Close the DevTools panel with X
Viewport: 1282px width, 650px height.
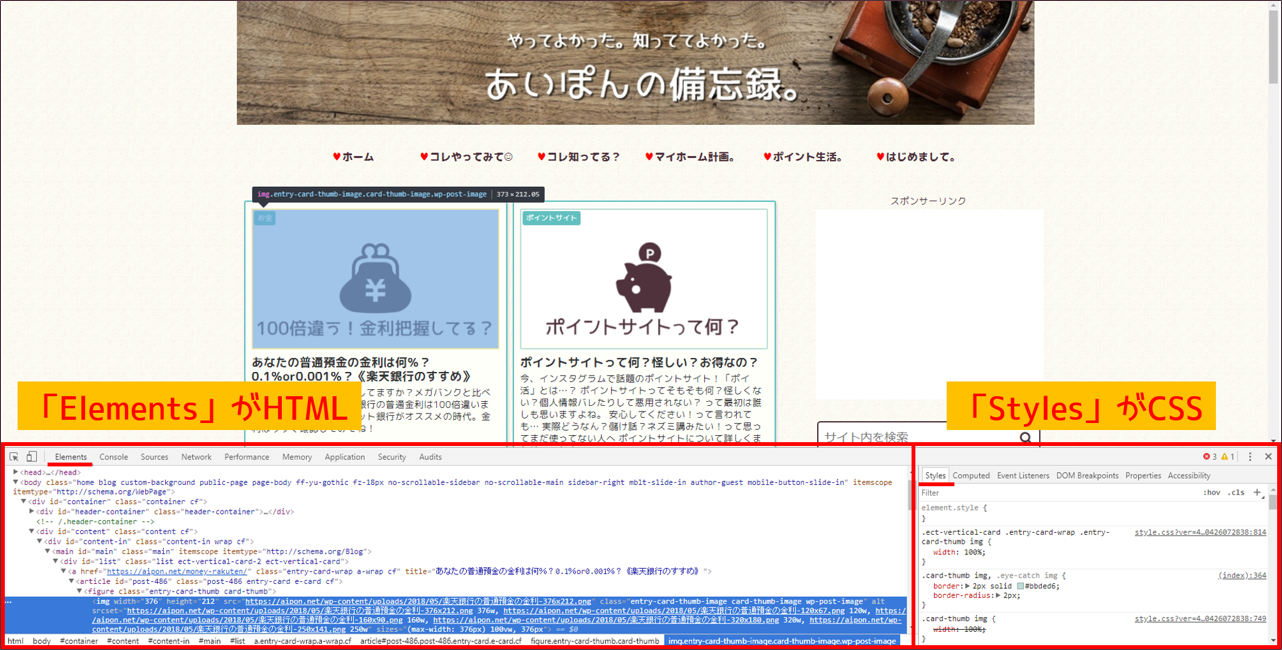point(1268,457)
